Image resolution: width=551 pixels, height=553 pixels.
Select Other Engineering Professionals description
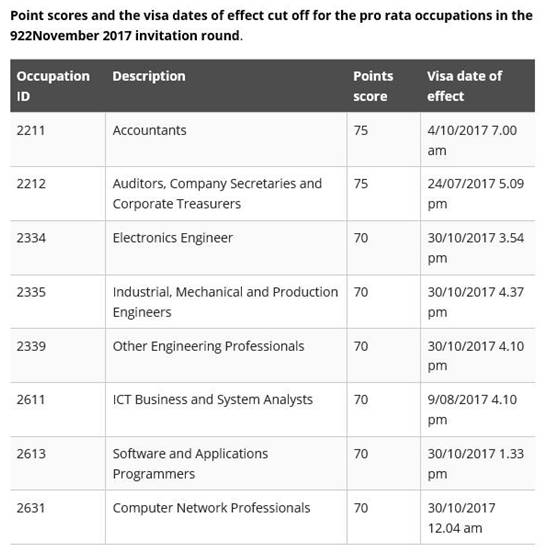point(208,346)
